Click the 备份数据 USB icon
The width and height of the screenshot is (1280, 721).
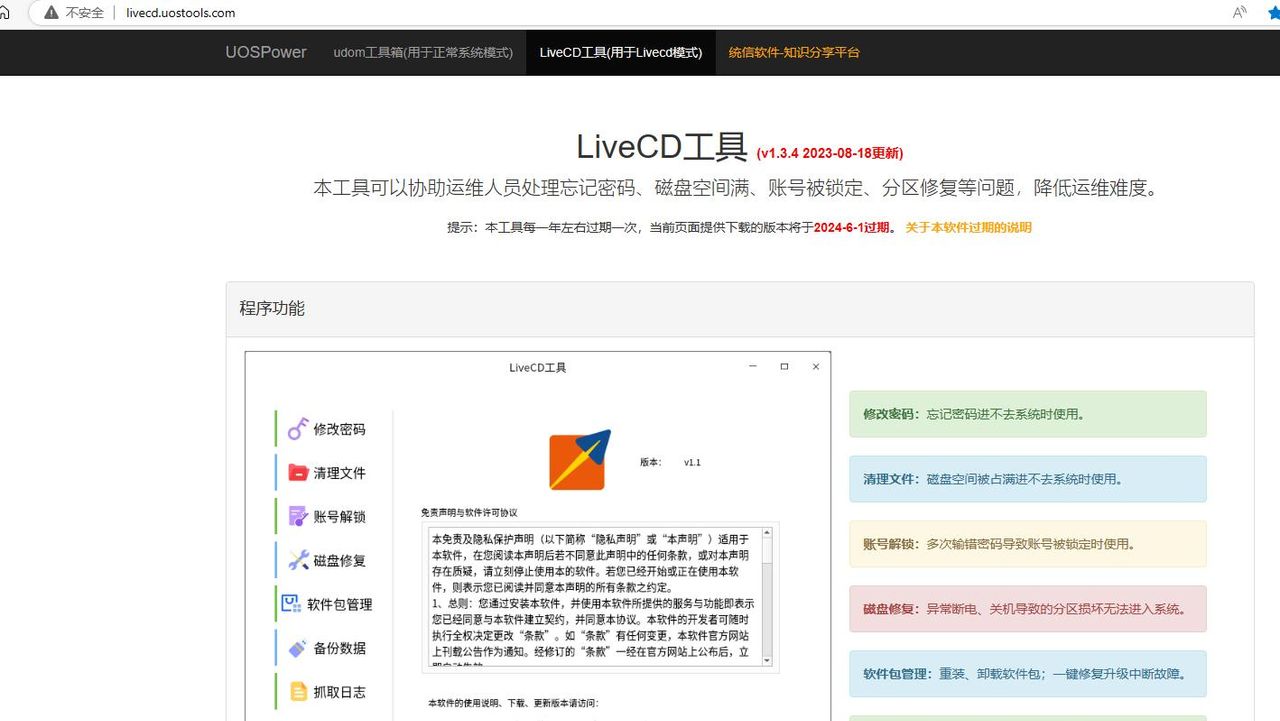point(298,648)
